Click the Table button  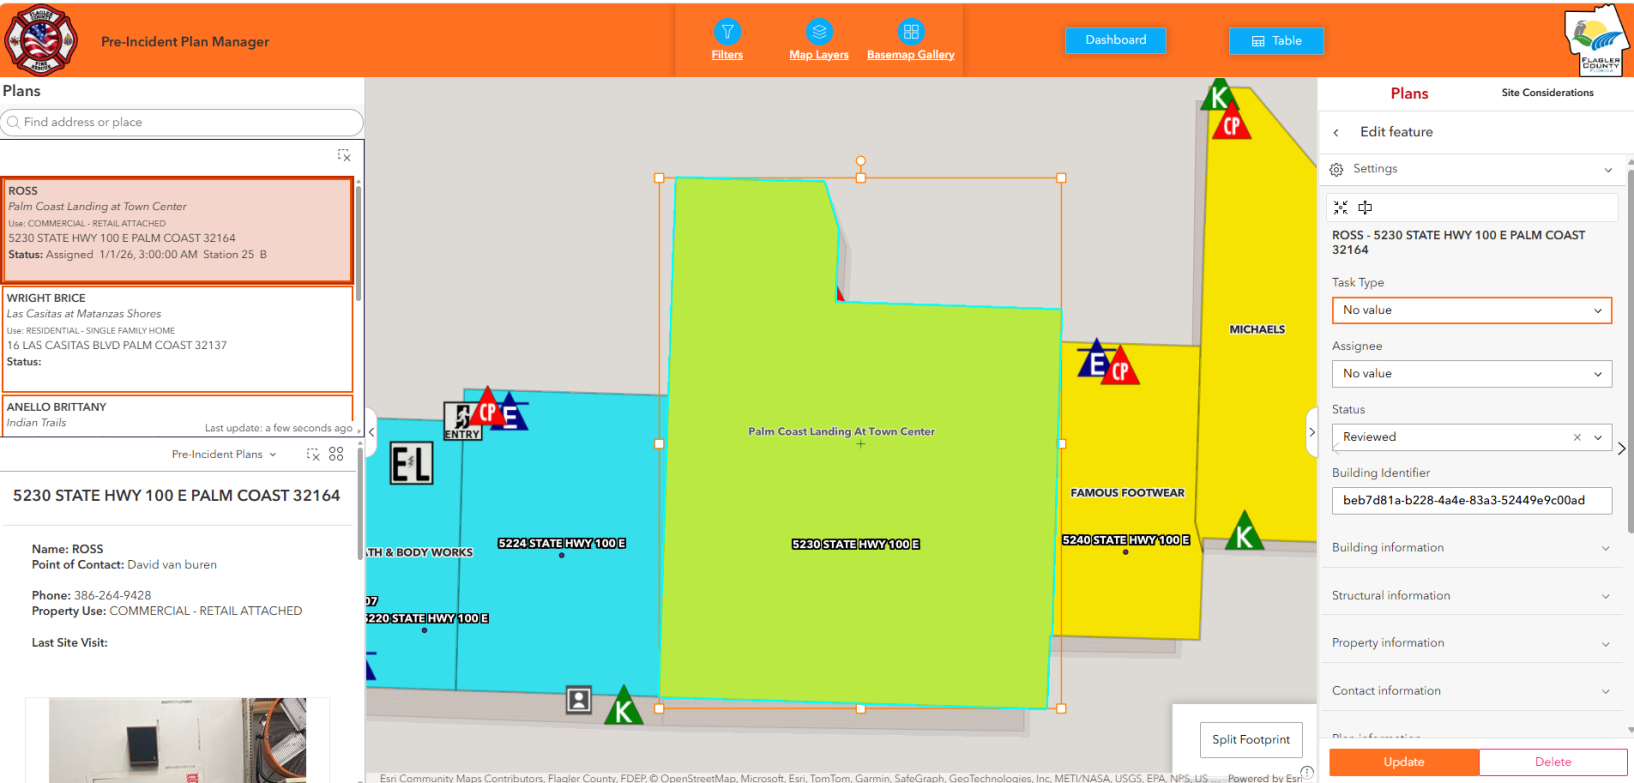point(1276,41)
